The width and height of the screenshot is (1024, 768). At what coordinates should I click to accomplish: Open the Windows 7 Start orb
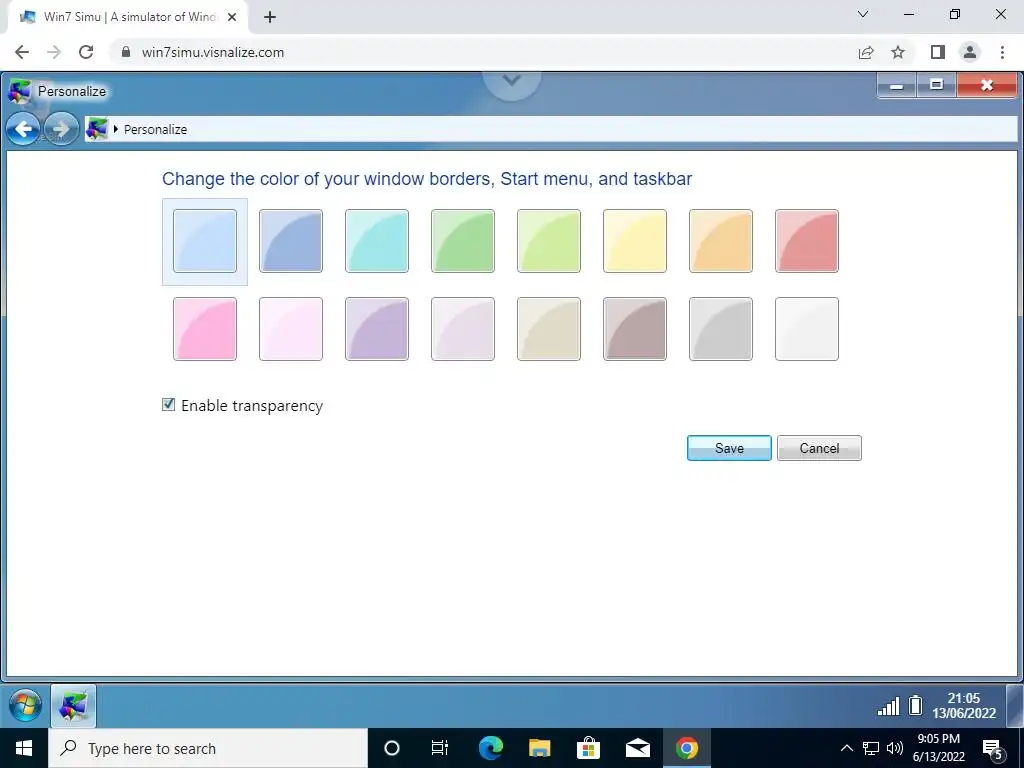point(25,706)
